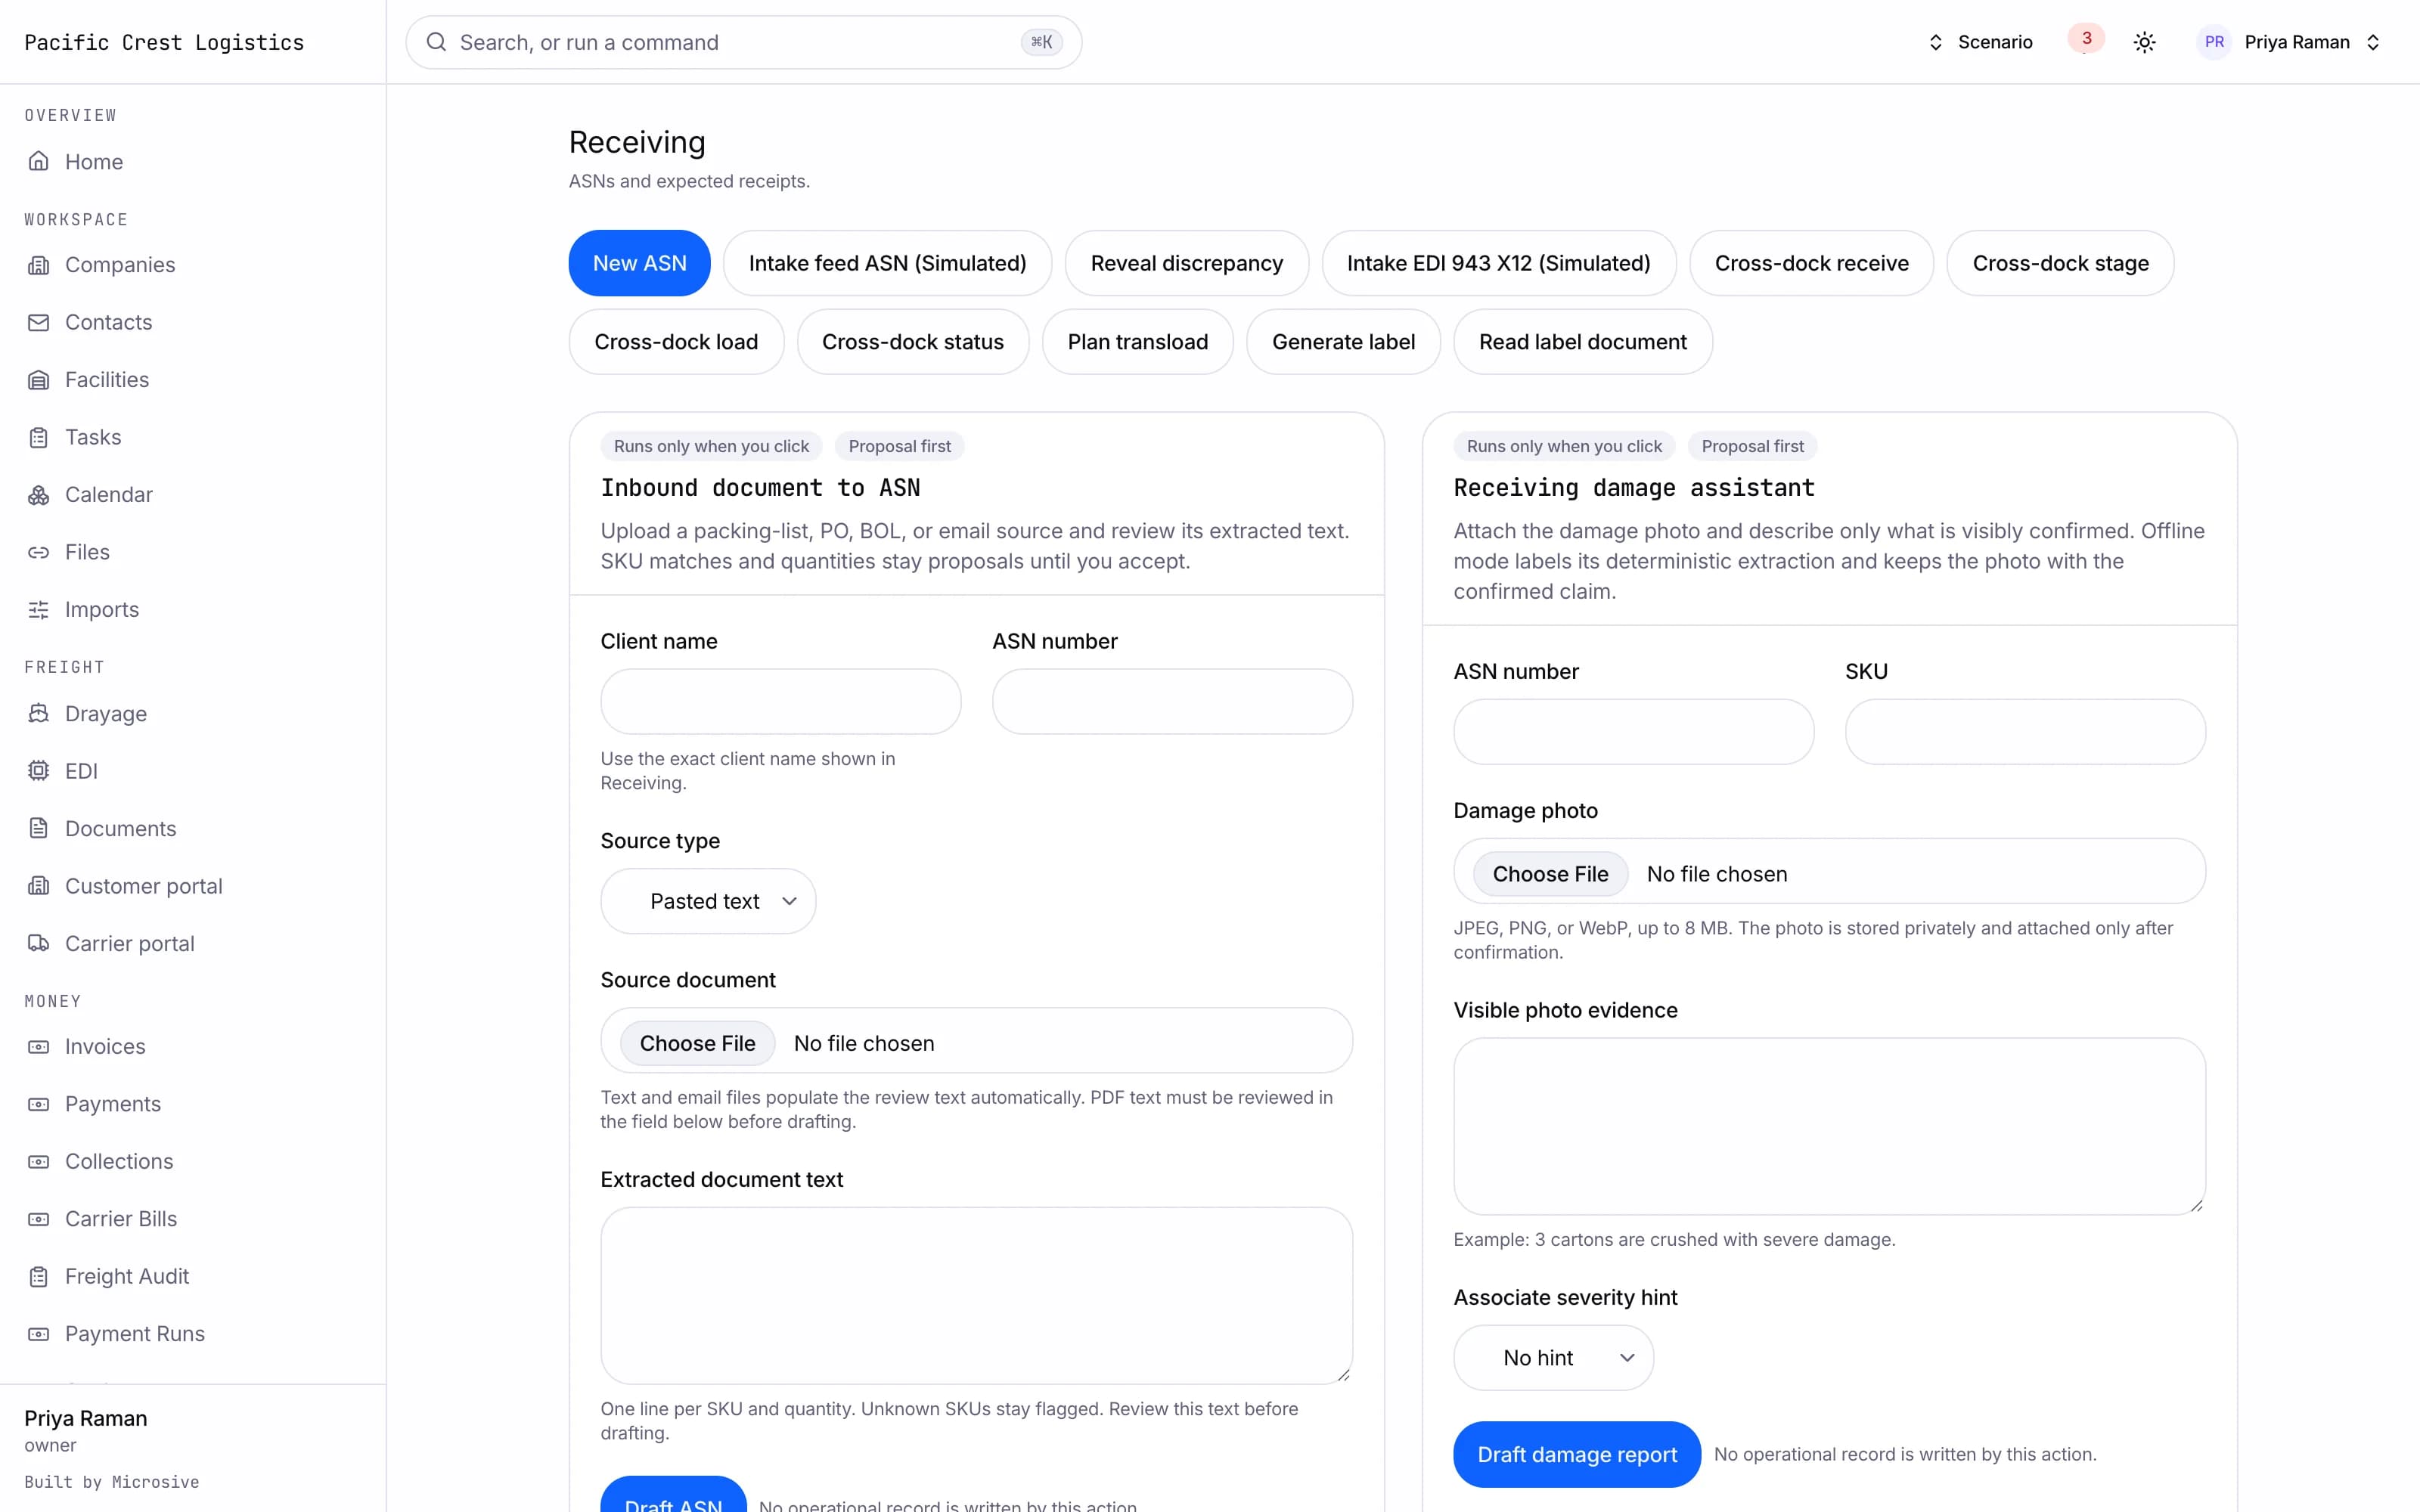Expand Priya Raman account menu

(x=2291, y=42)
